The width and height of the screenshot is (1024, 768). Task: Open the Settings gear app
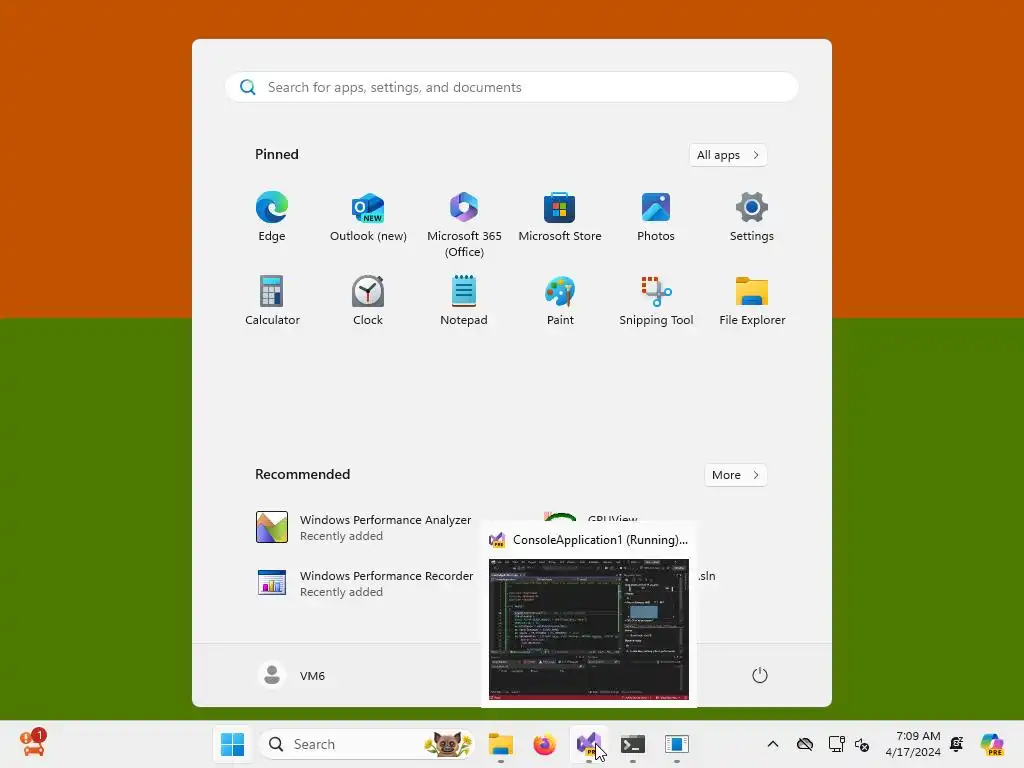click(752, 217)
